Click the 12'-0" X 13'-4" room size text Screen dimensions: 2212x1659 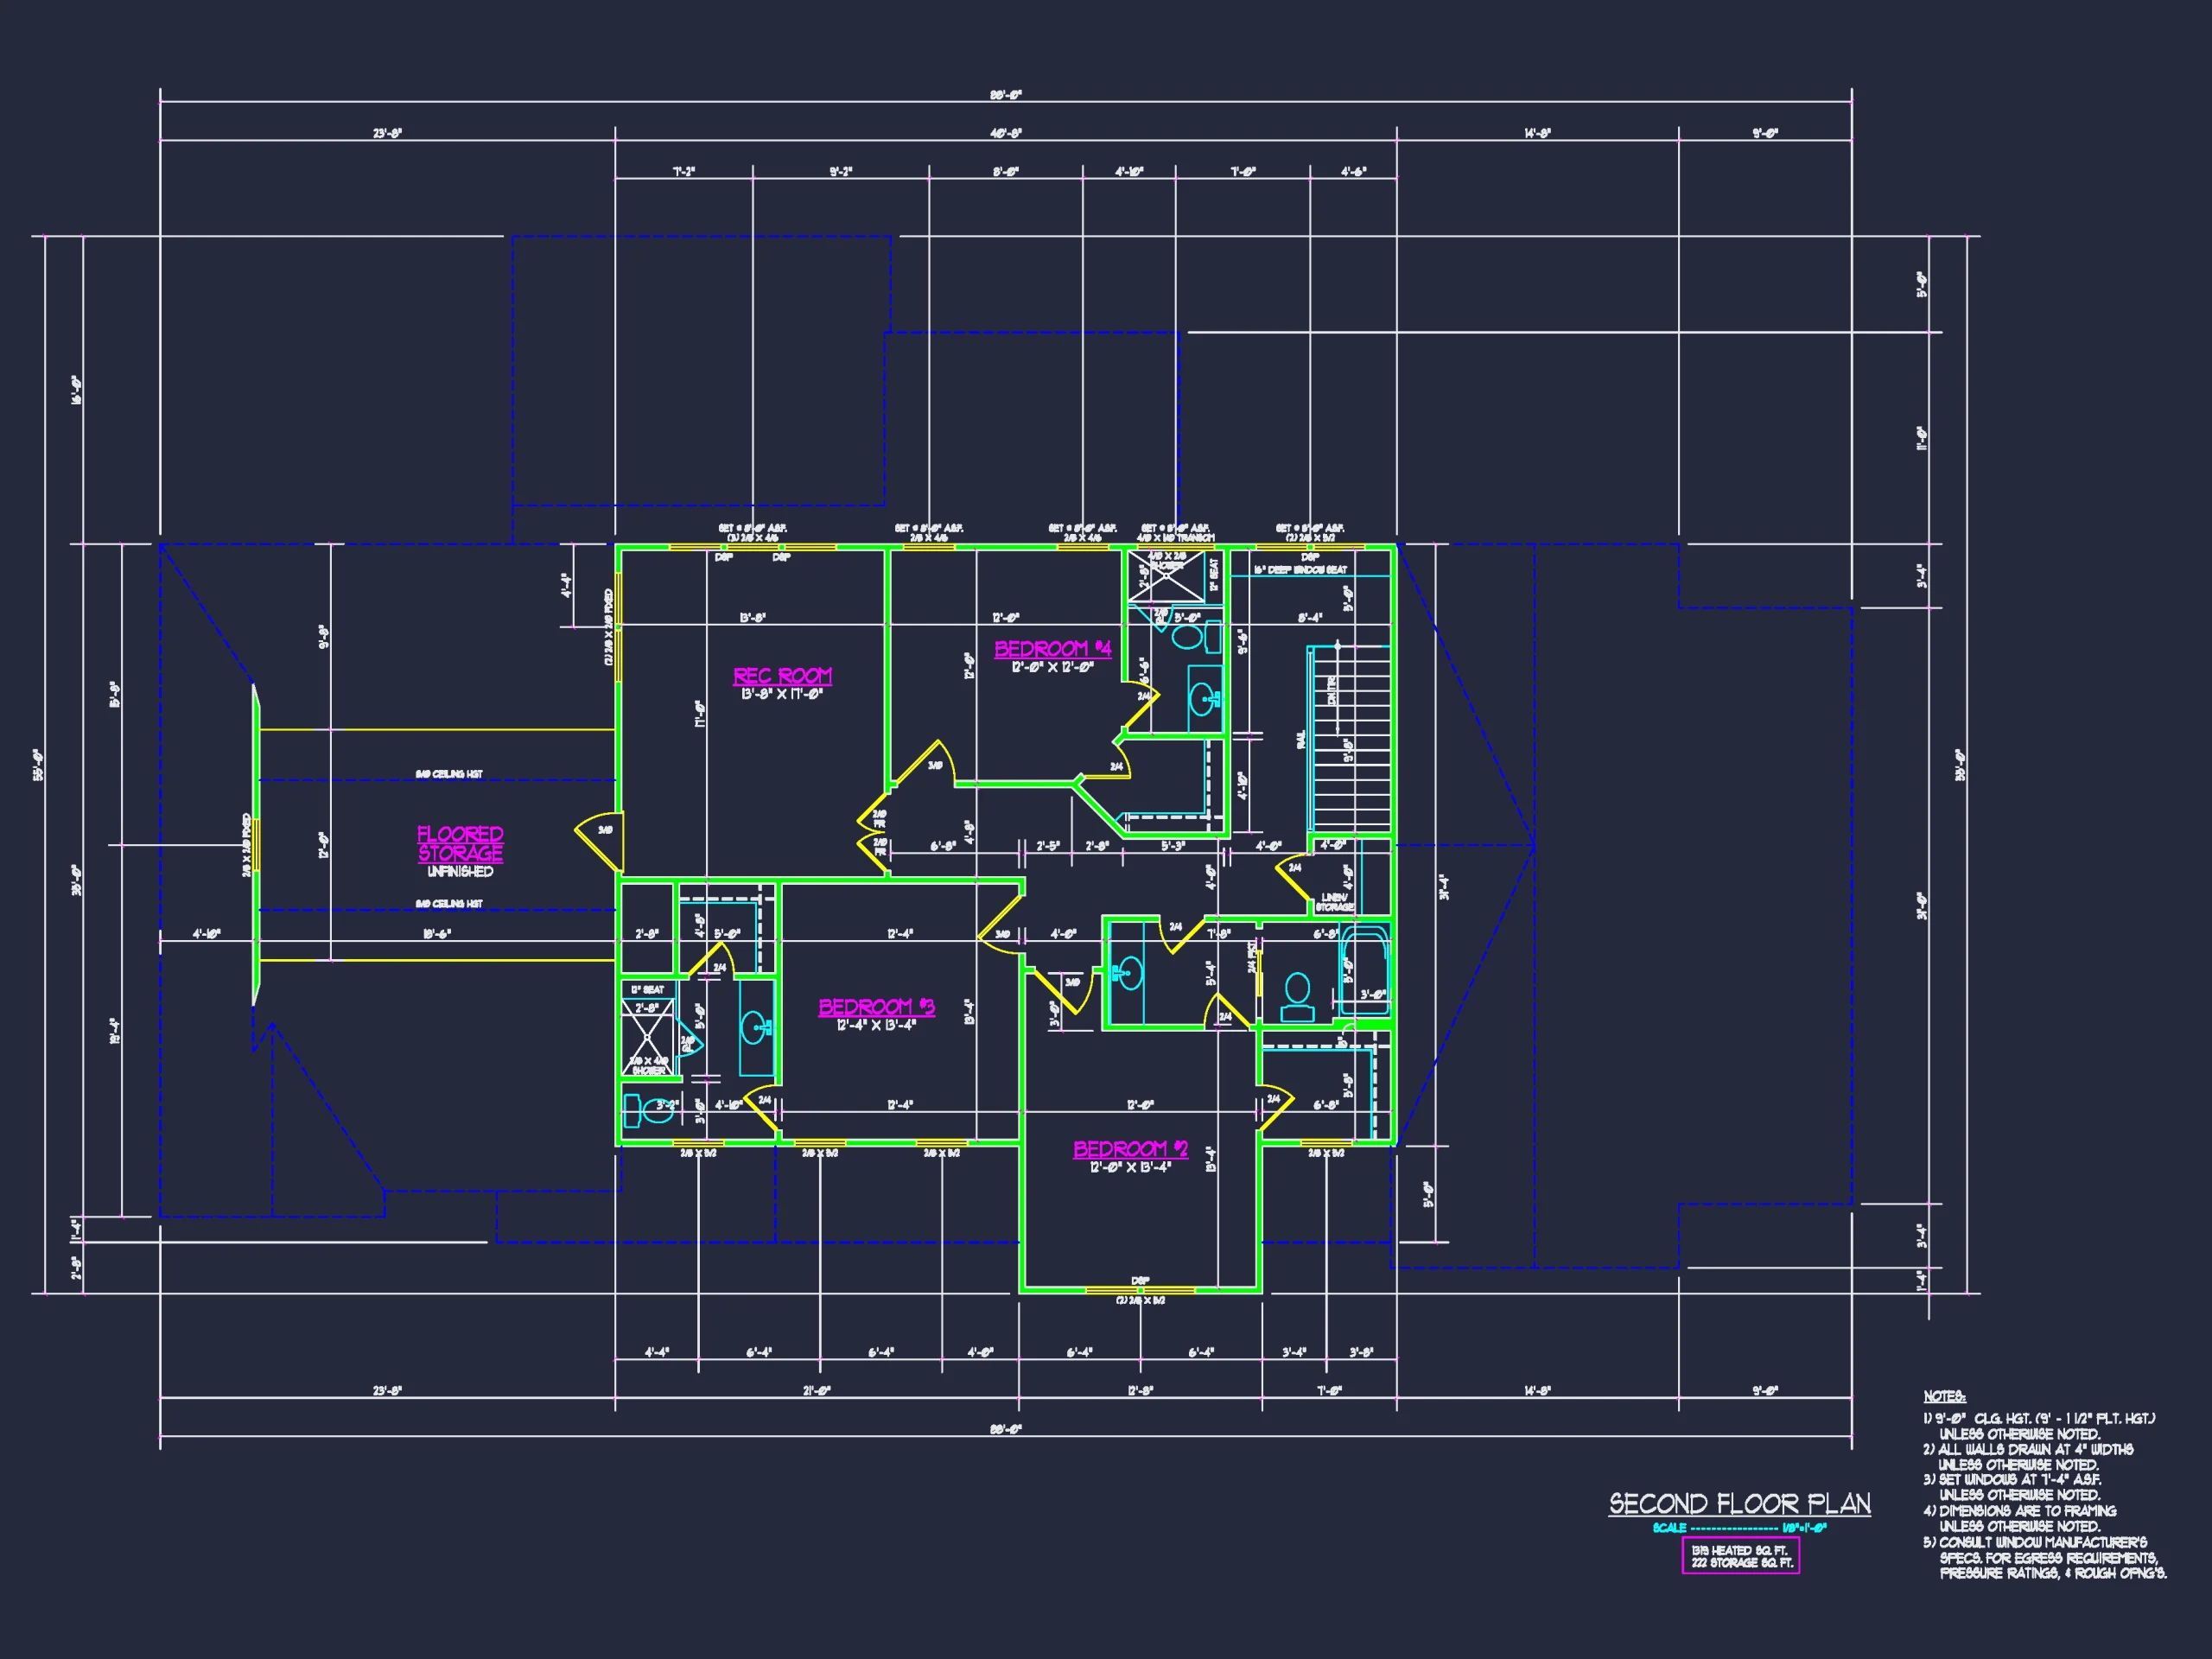click(1130, 1167)
